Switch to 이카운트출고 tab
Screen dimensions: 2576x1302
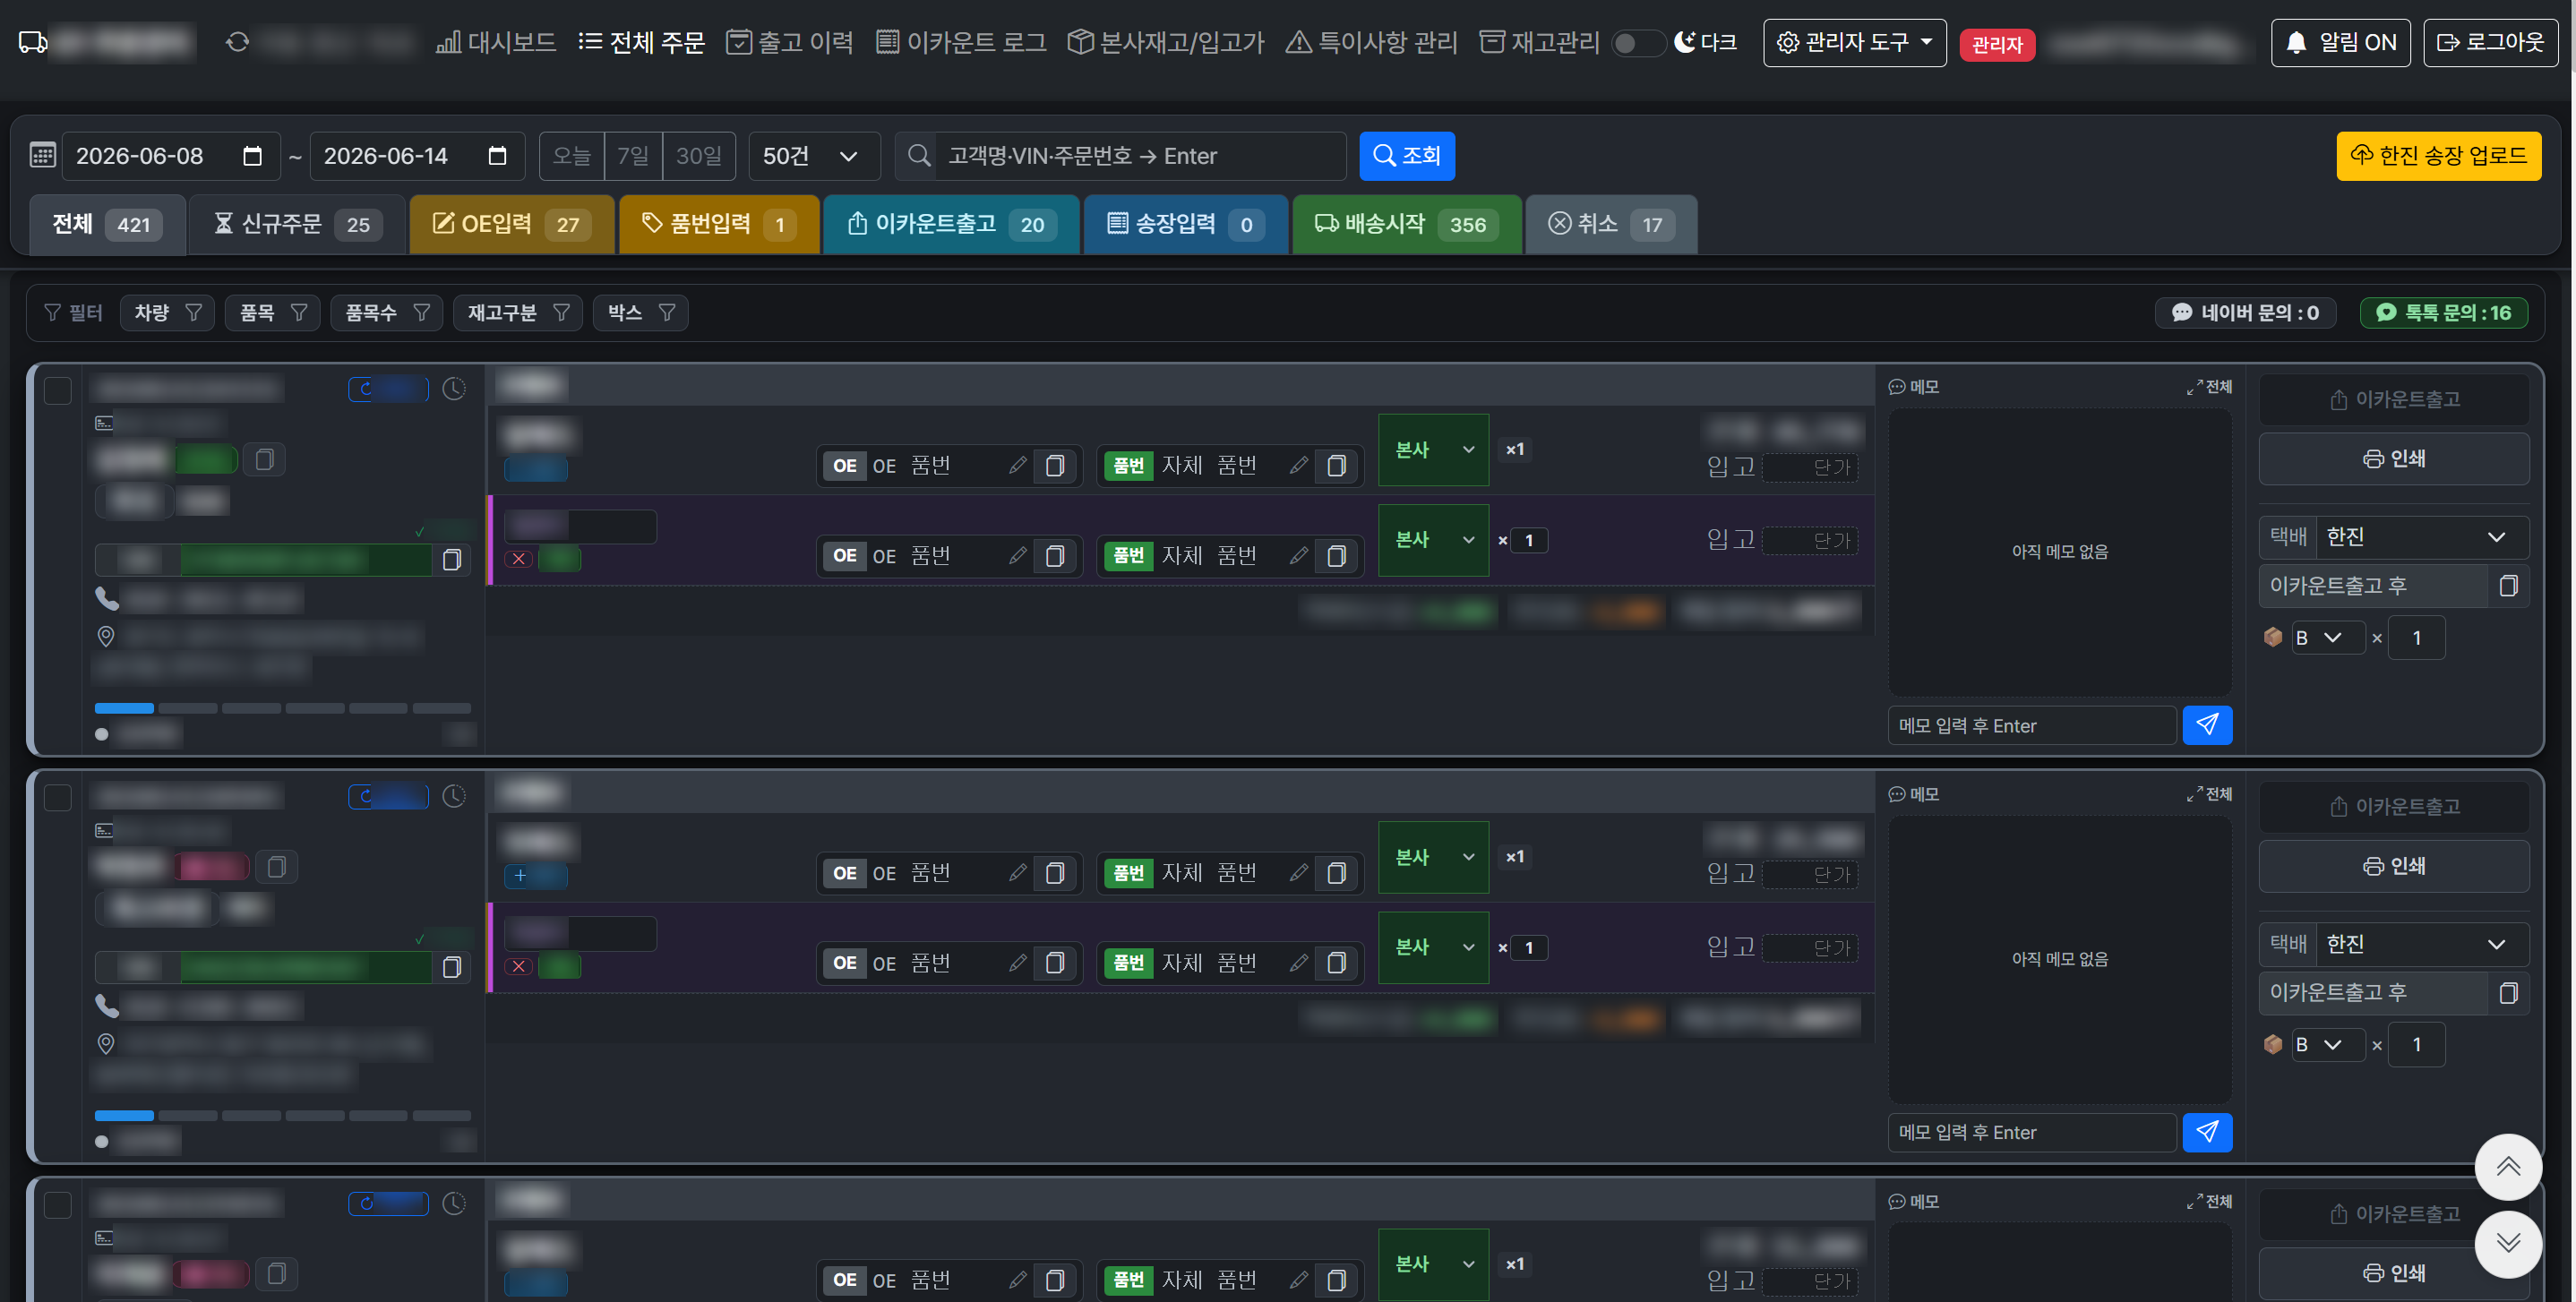(950, 224)
